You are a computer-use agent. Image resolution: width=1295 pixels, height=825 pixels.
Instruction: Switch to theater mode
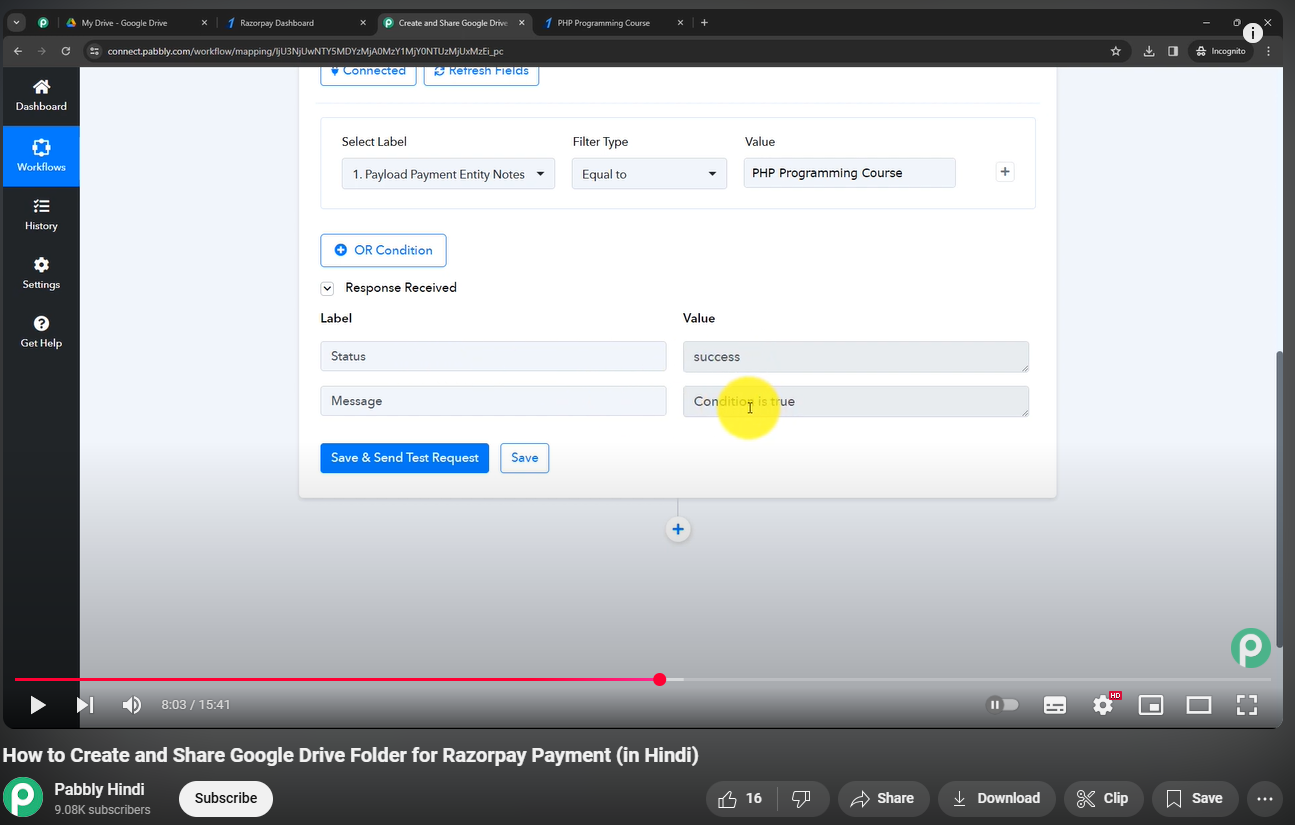pos(1199,705)
